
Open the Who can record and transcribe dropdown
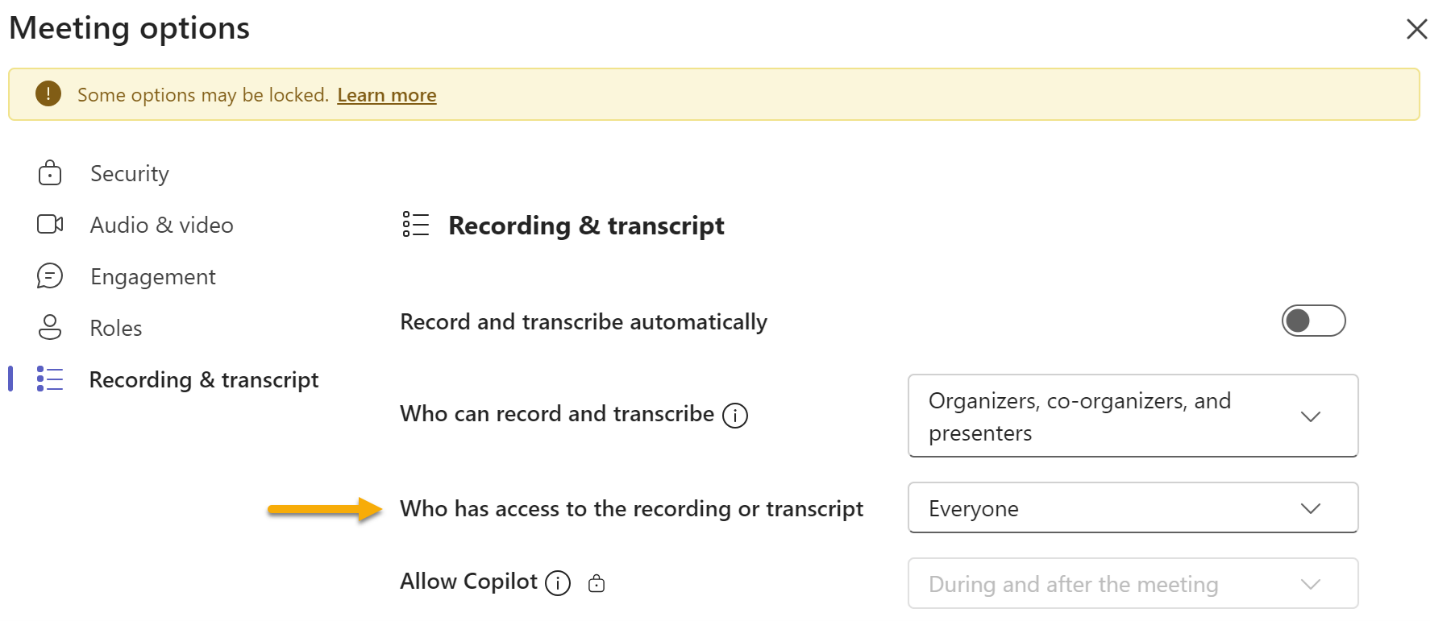1133,416
